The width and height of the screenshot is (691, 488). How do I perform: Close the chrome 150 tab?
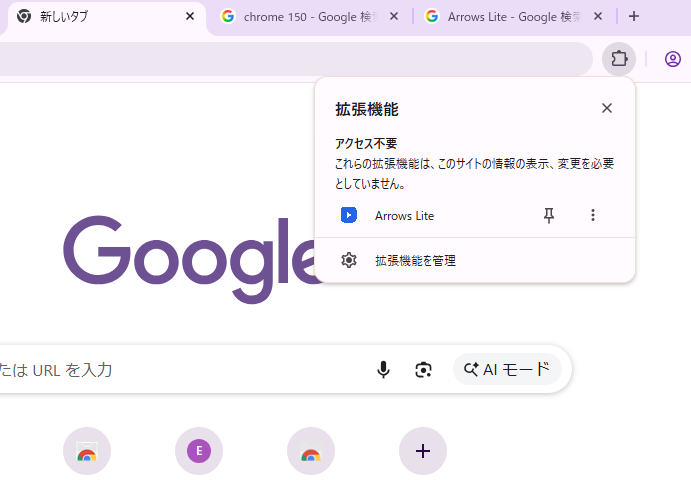[394, 16]
